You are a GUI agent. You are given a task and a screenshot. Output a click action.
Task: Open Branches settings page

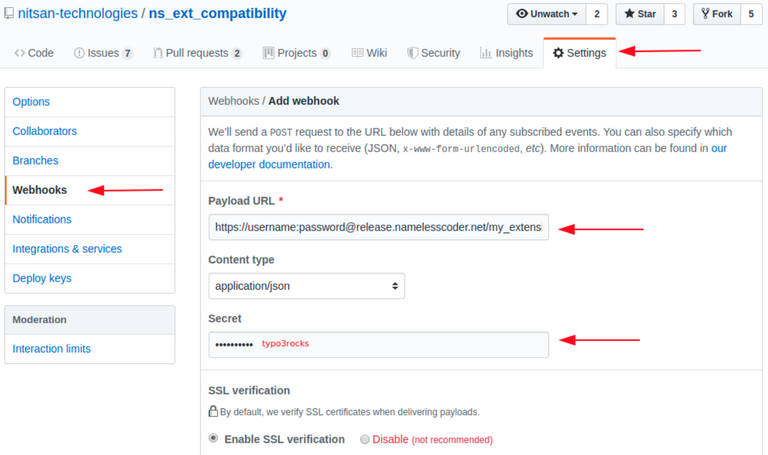(x=36, y=160)
